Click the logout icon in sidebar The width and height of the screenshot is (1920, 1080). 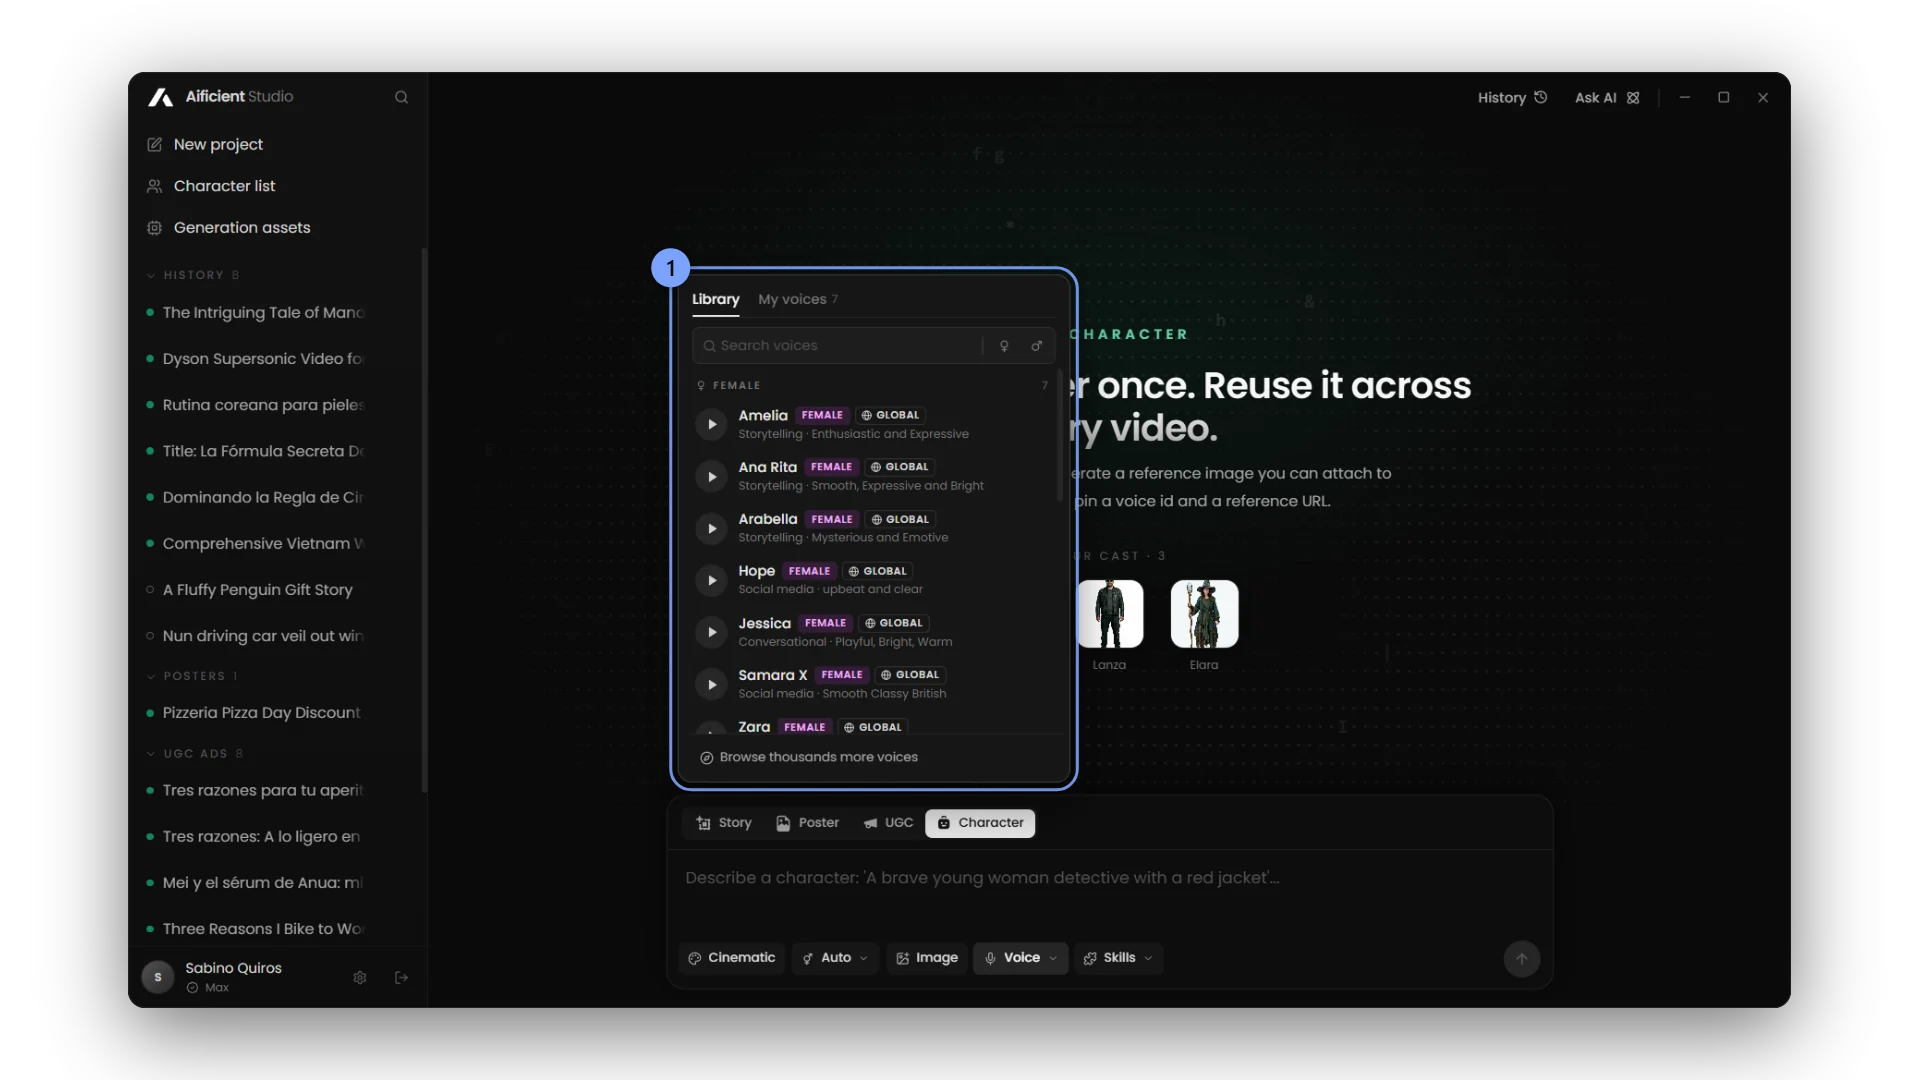click(401, 978)
